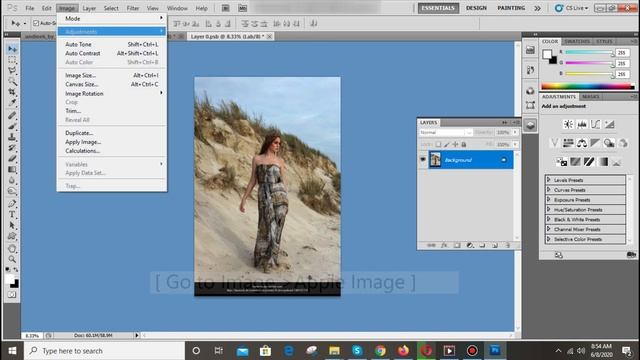Toggle lock position in Layers panel

[x=455, y=144]
